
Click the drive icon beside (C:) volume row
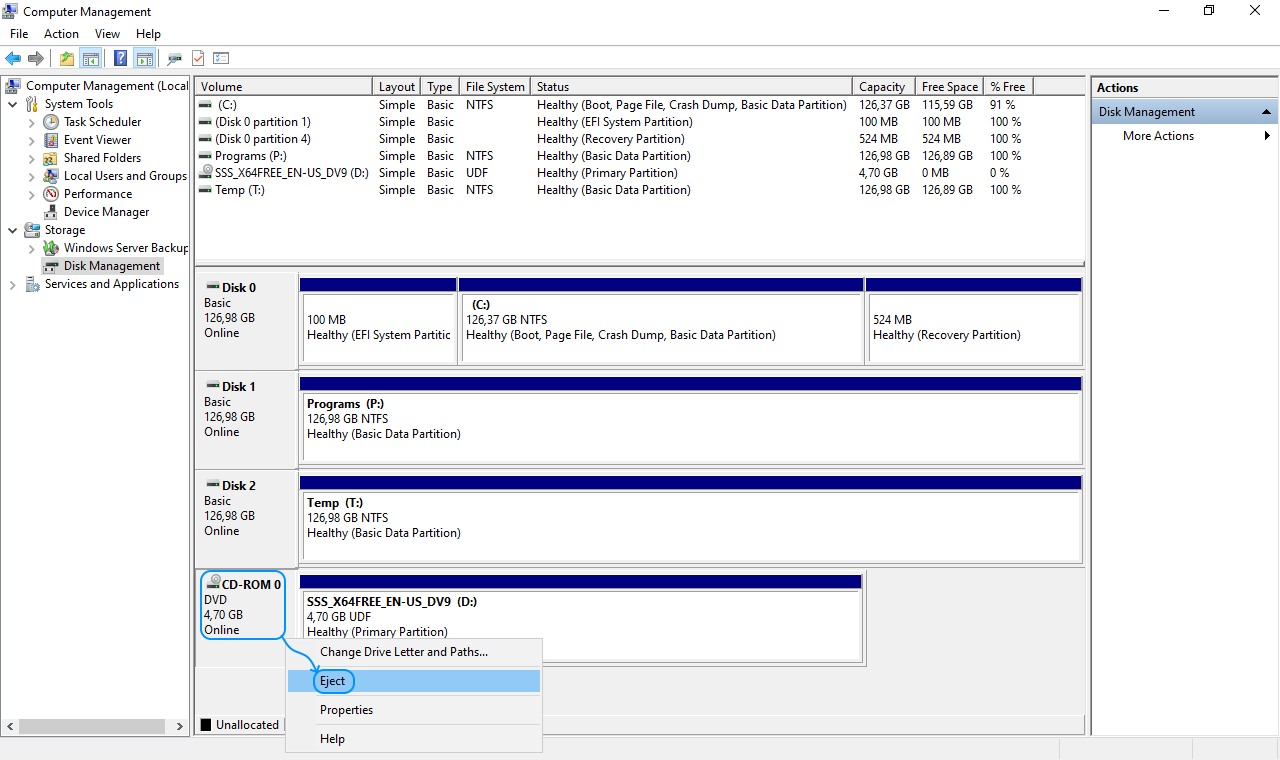[205, 104]
